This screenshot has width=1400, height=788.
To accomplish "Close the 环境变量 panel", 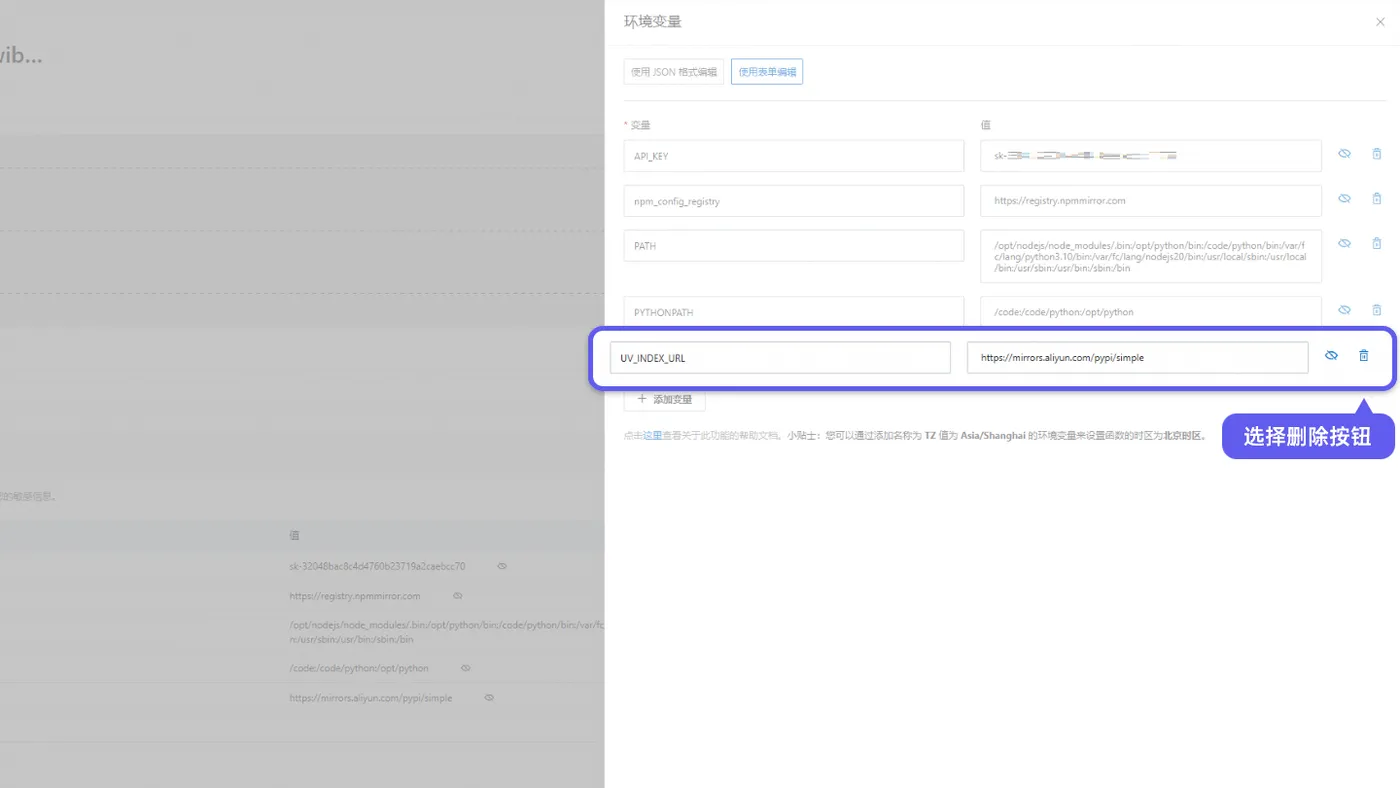I will tap(1381, 22).
